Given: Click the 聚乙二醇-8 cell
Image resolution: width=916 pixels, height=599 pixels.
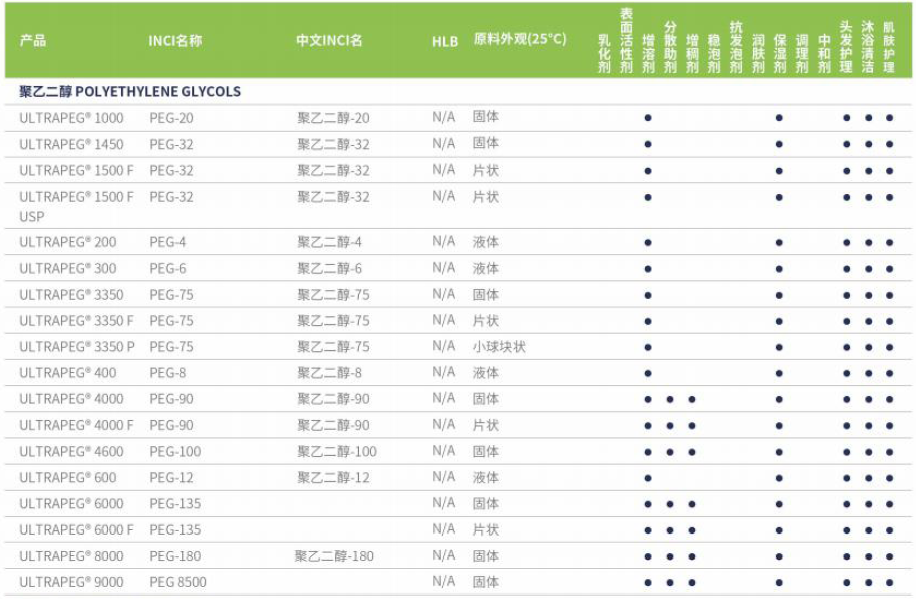Looking at the screenshot, I should click(x=329, y=373).
